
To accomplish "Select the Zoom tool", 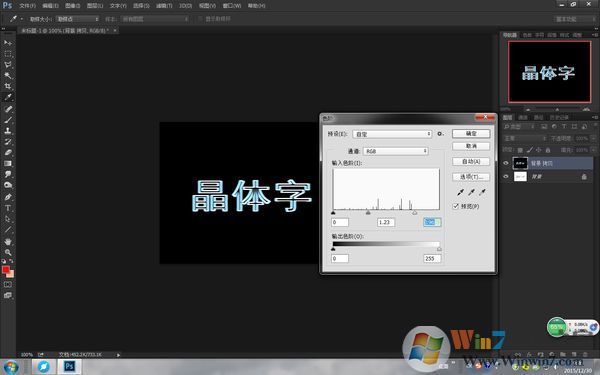I will (8, 252).
